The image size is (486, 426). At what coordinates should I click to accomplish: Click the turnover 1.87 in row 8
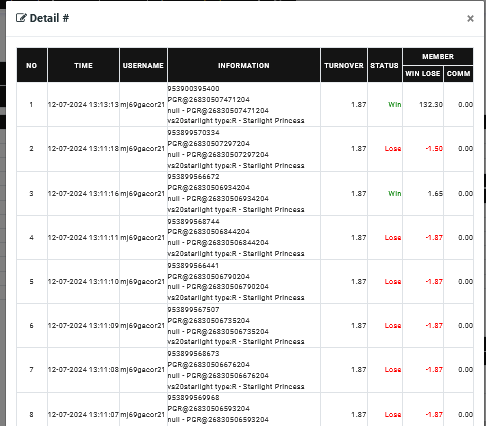click(359, 414)
